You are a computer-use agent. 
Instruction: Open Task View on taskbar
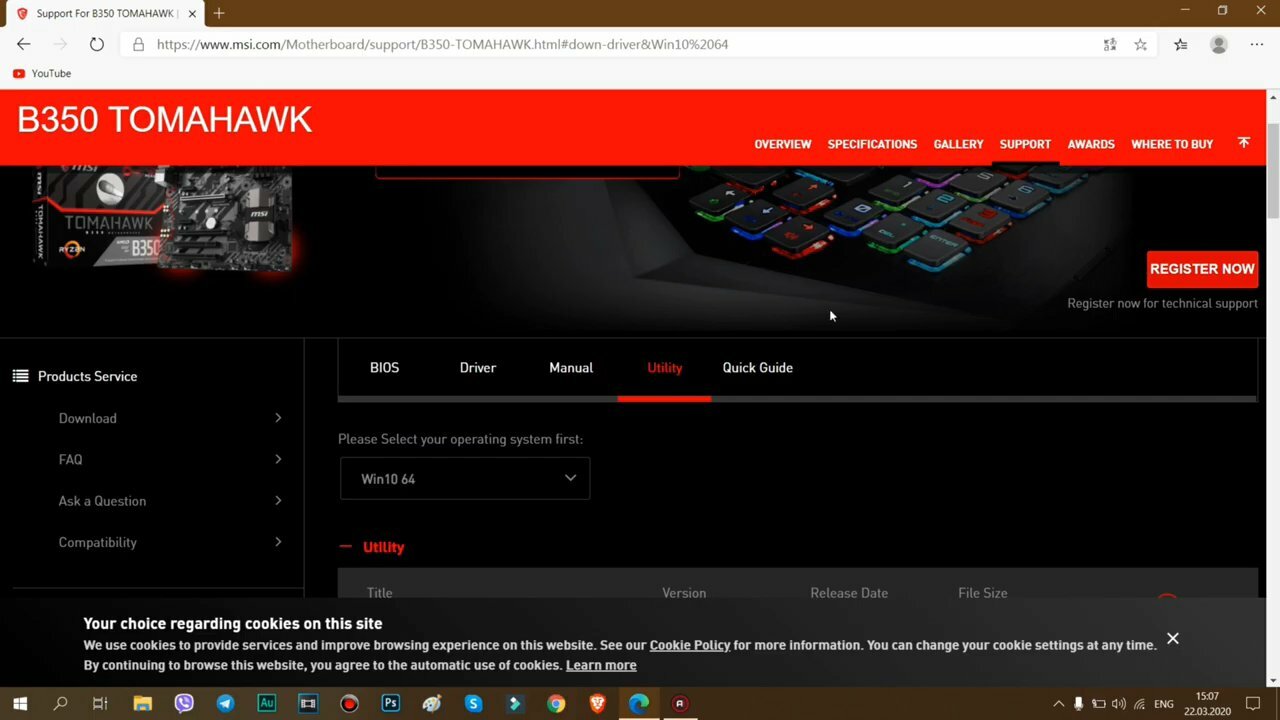(100, 703)
